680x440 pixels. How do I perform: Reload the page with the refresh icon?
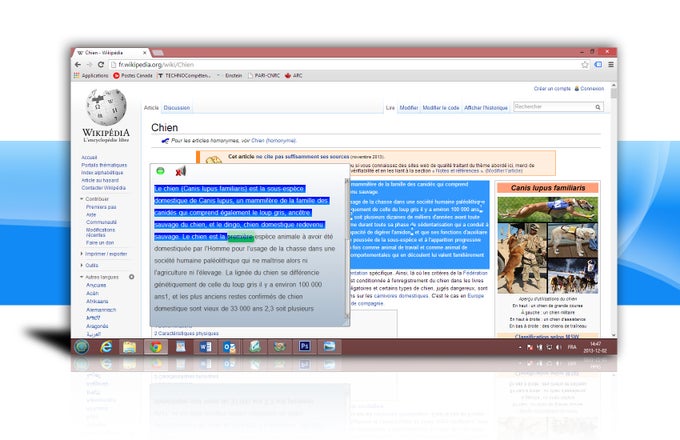pos(101,65)
